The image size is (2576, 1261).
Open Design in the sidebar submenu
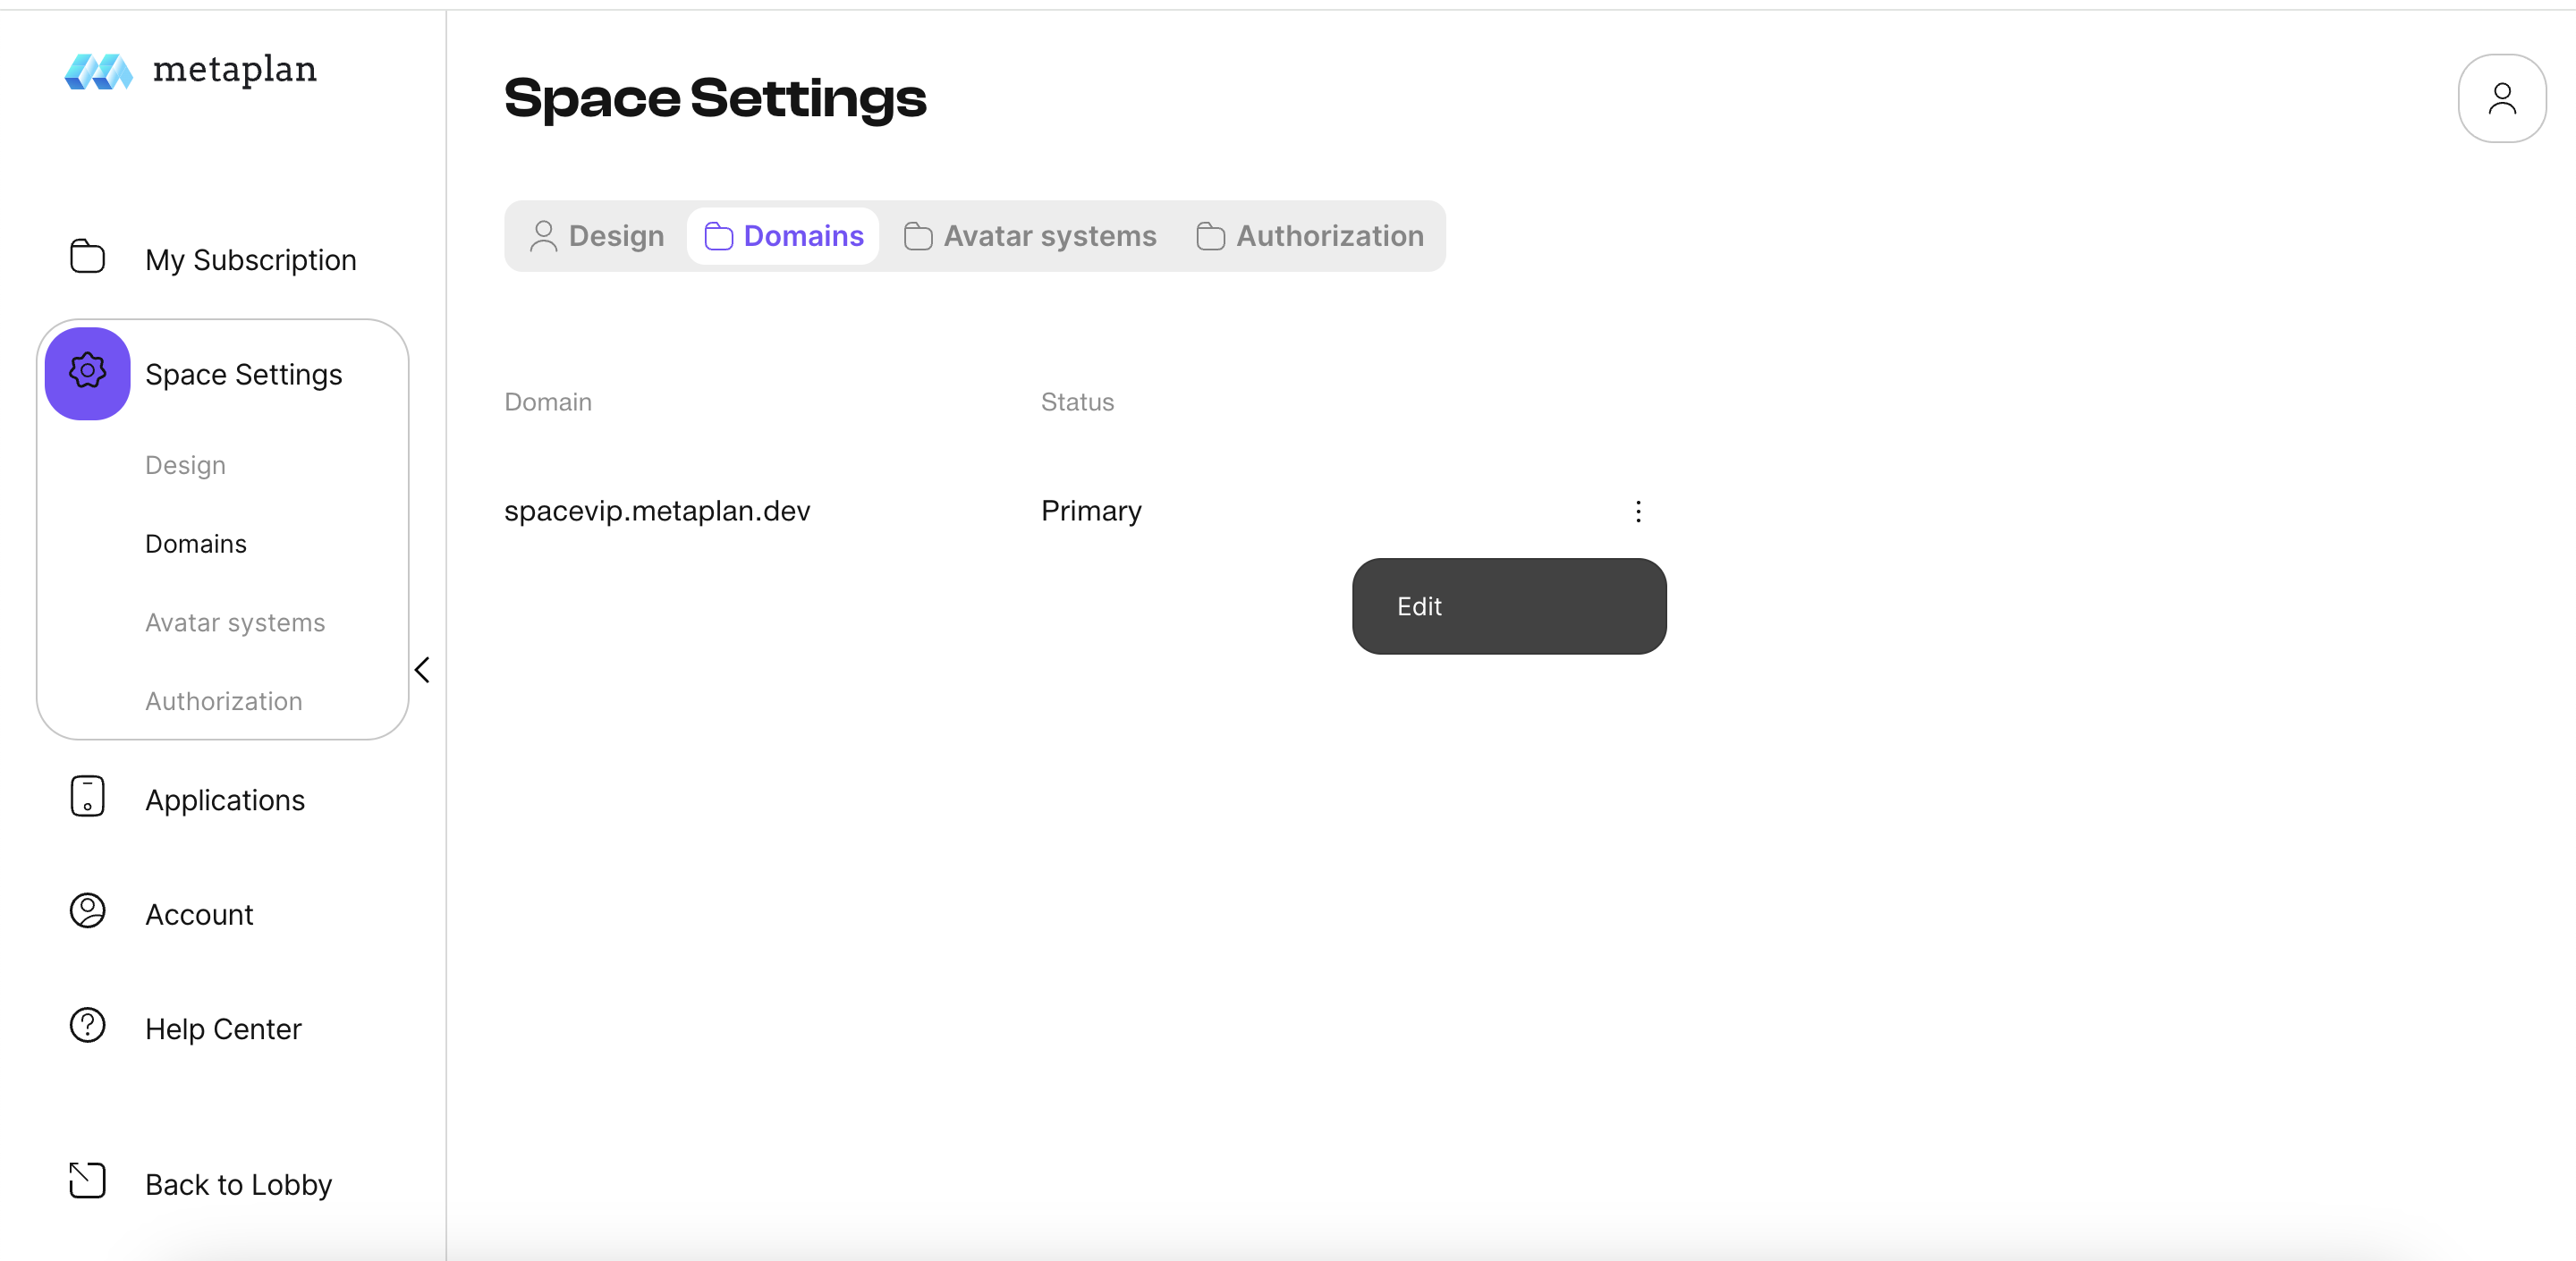(x=185, y=465)
